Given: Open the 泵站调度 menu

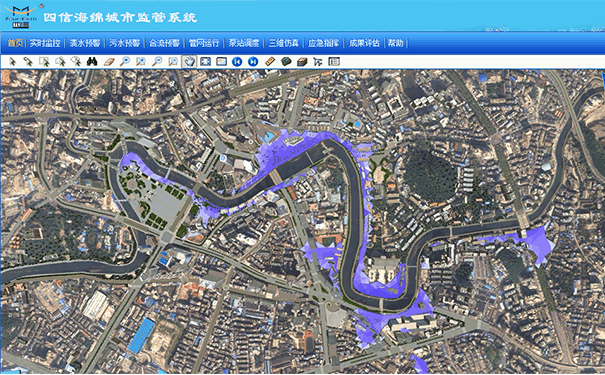Looking at the screenshot, I should click(243, 43).
